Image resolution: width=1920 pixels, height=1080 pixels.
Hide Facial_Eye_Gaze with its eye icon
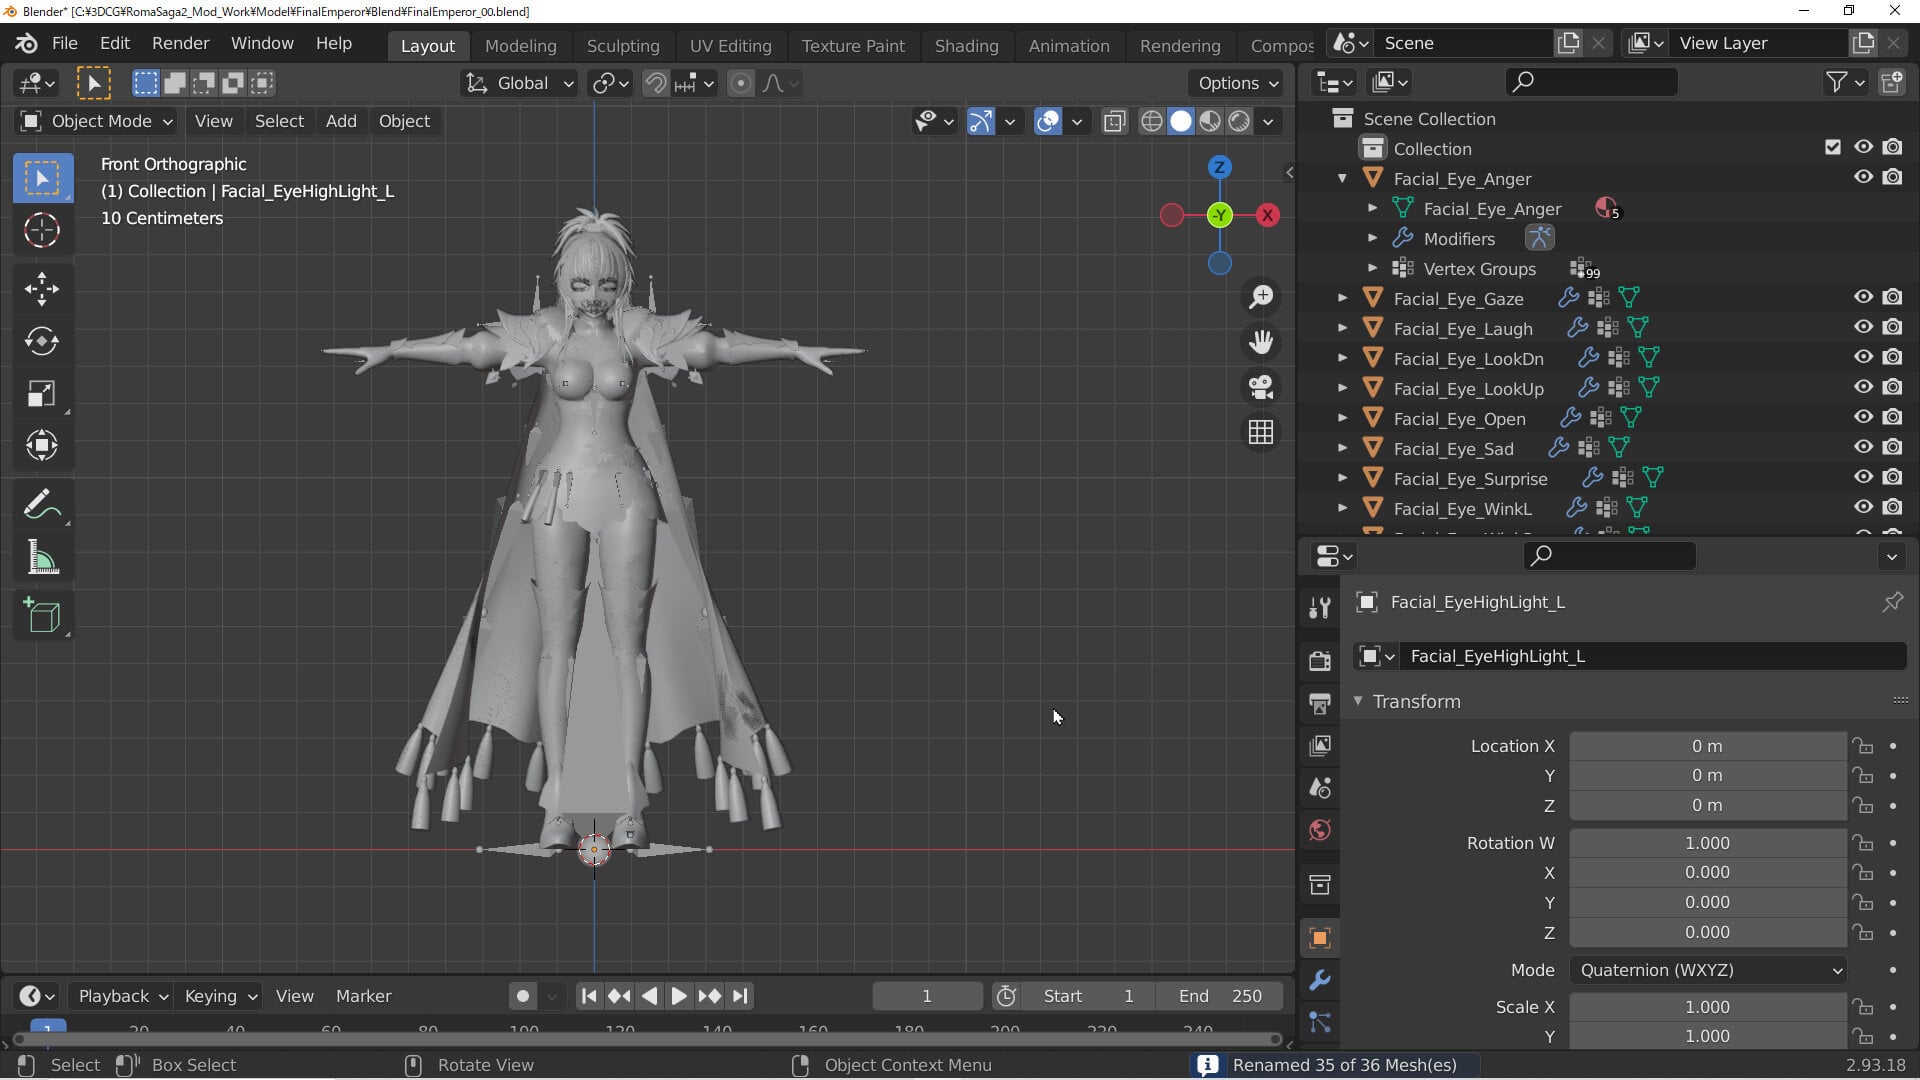click(1863, 297)
